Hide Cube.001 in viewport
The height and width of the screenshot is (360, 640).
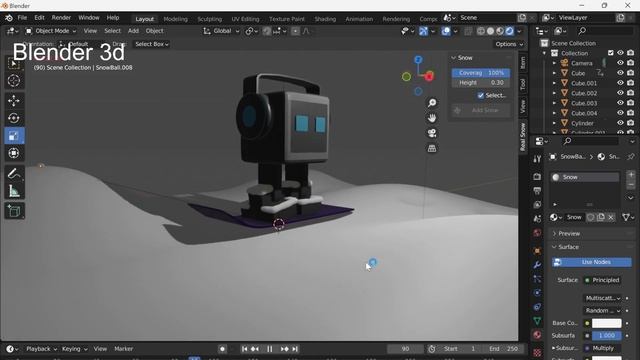[x=620, y=83]
